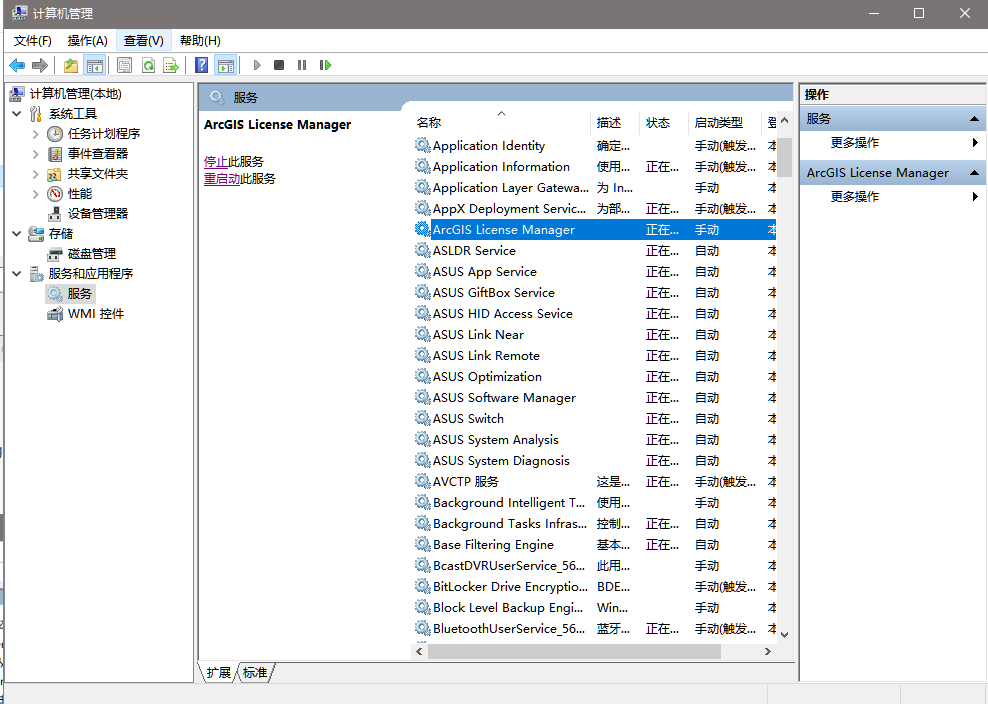Click the green Refresh toolbar icon
This screenshot has width=988, height=704.
(x=148, y=65)
